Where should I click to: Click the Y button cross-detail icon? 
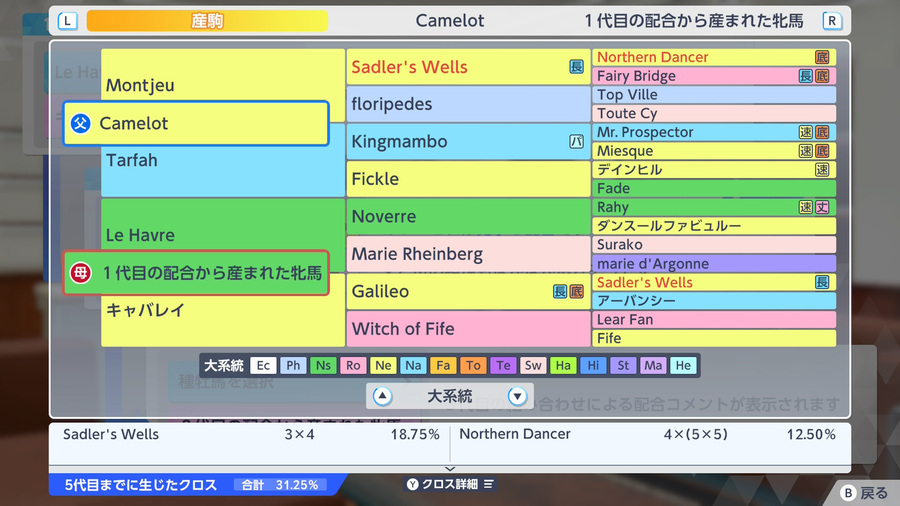412,484
